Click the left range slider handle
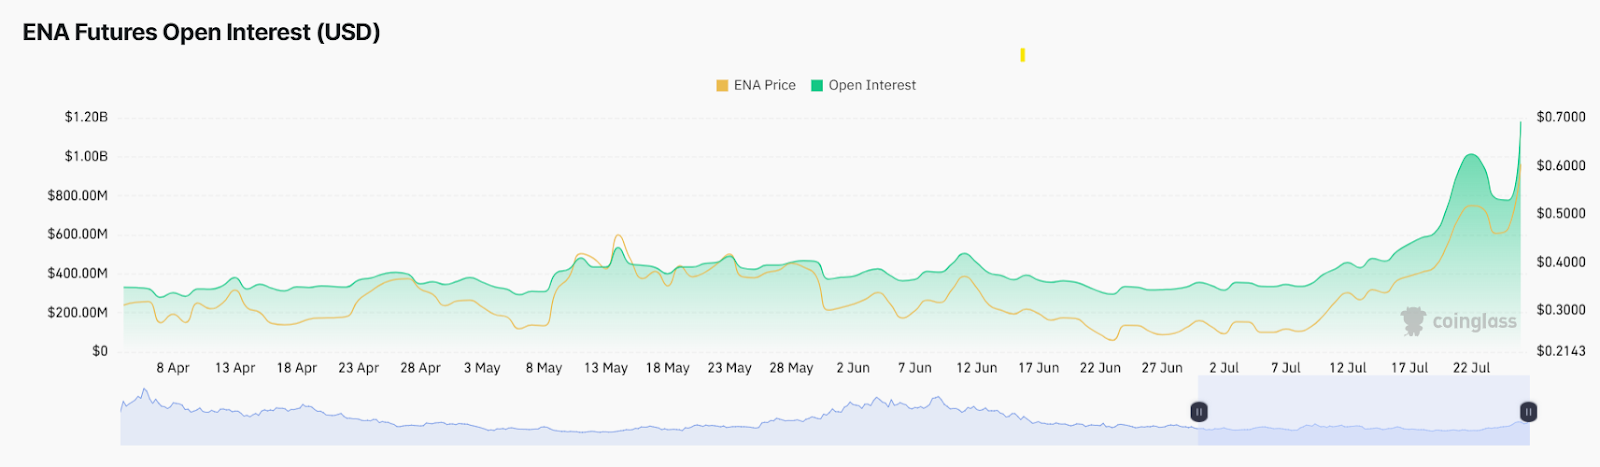The image size is (1600, 467). click(x=1199, y=411)
